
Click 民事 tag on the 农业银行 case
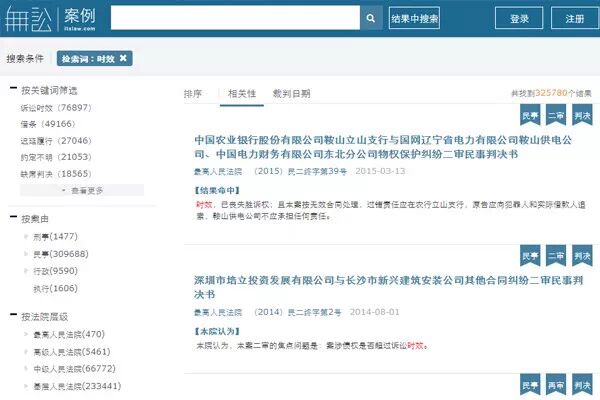pos(530,115)
